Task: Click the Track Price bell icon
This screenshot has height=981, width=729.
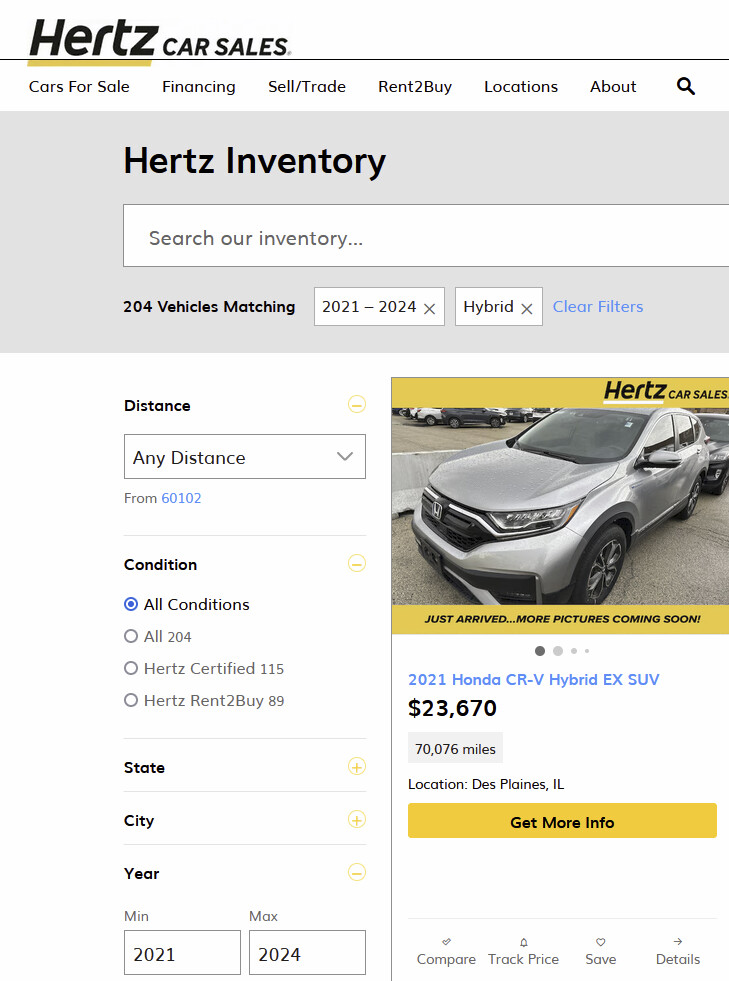Action: pyautogui.click(x=523, y=942)
